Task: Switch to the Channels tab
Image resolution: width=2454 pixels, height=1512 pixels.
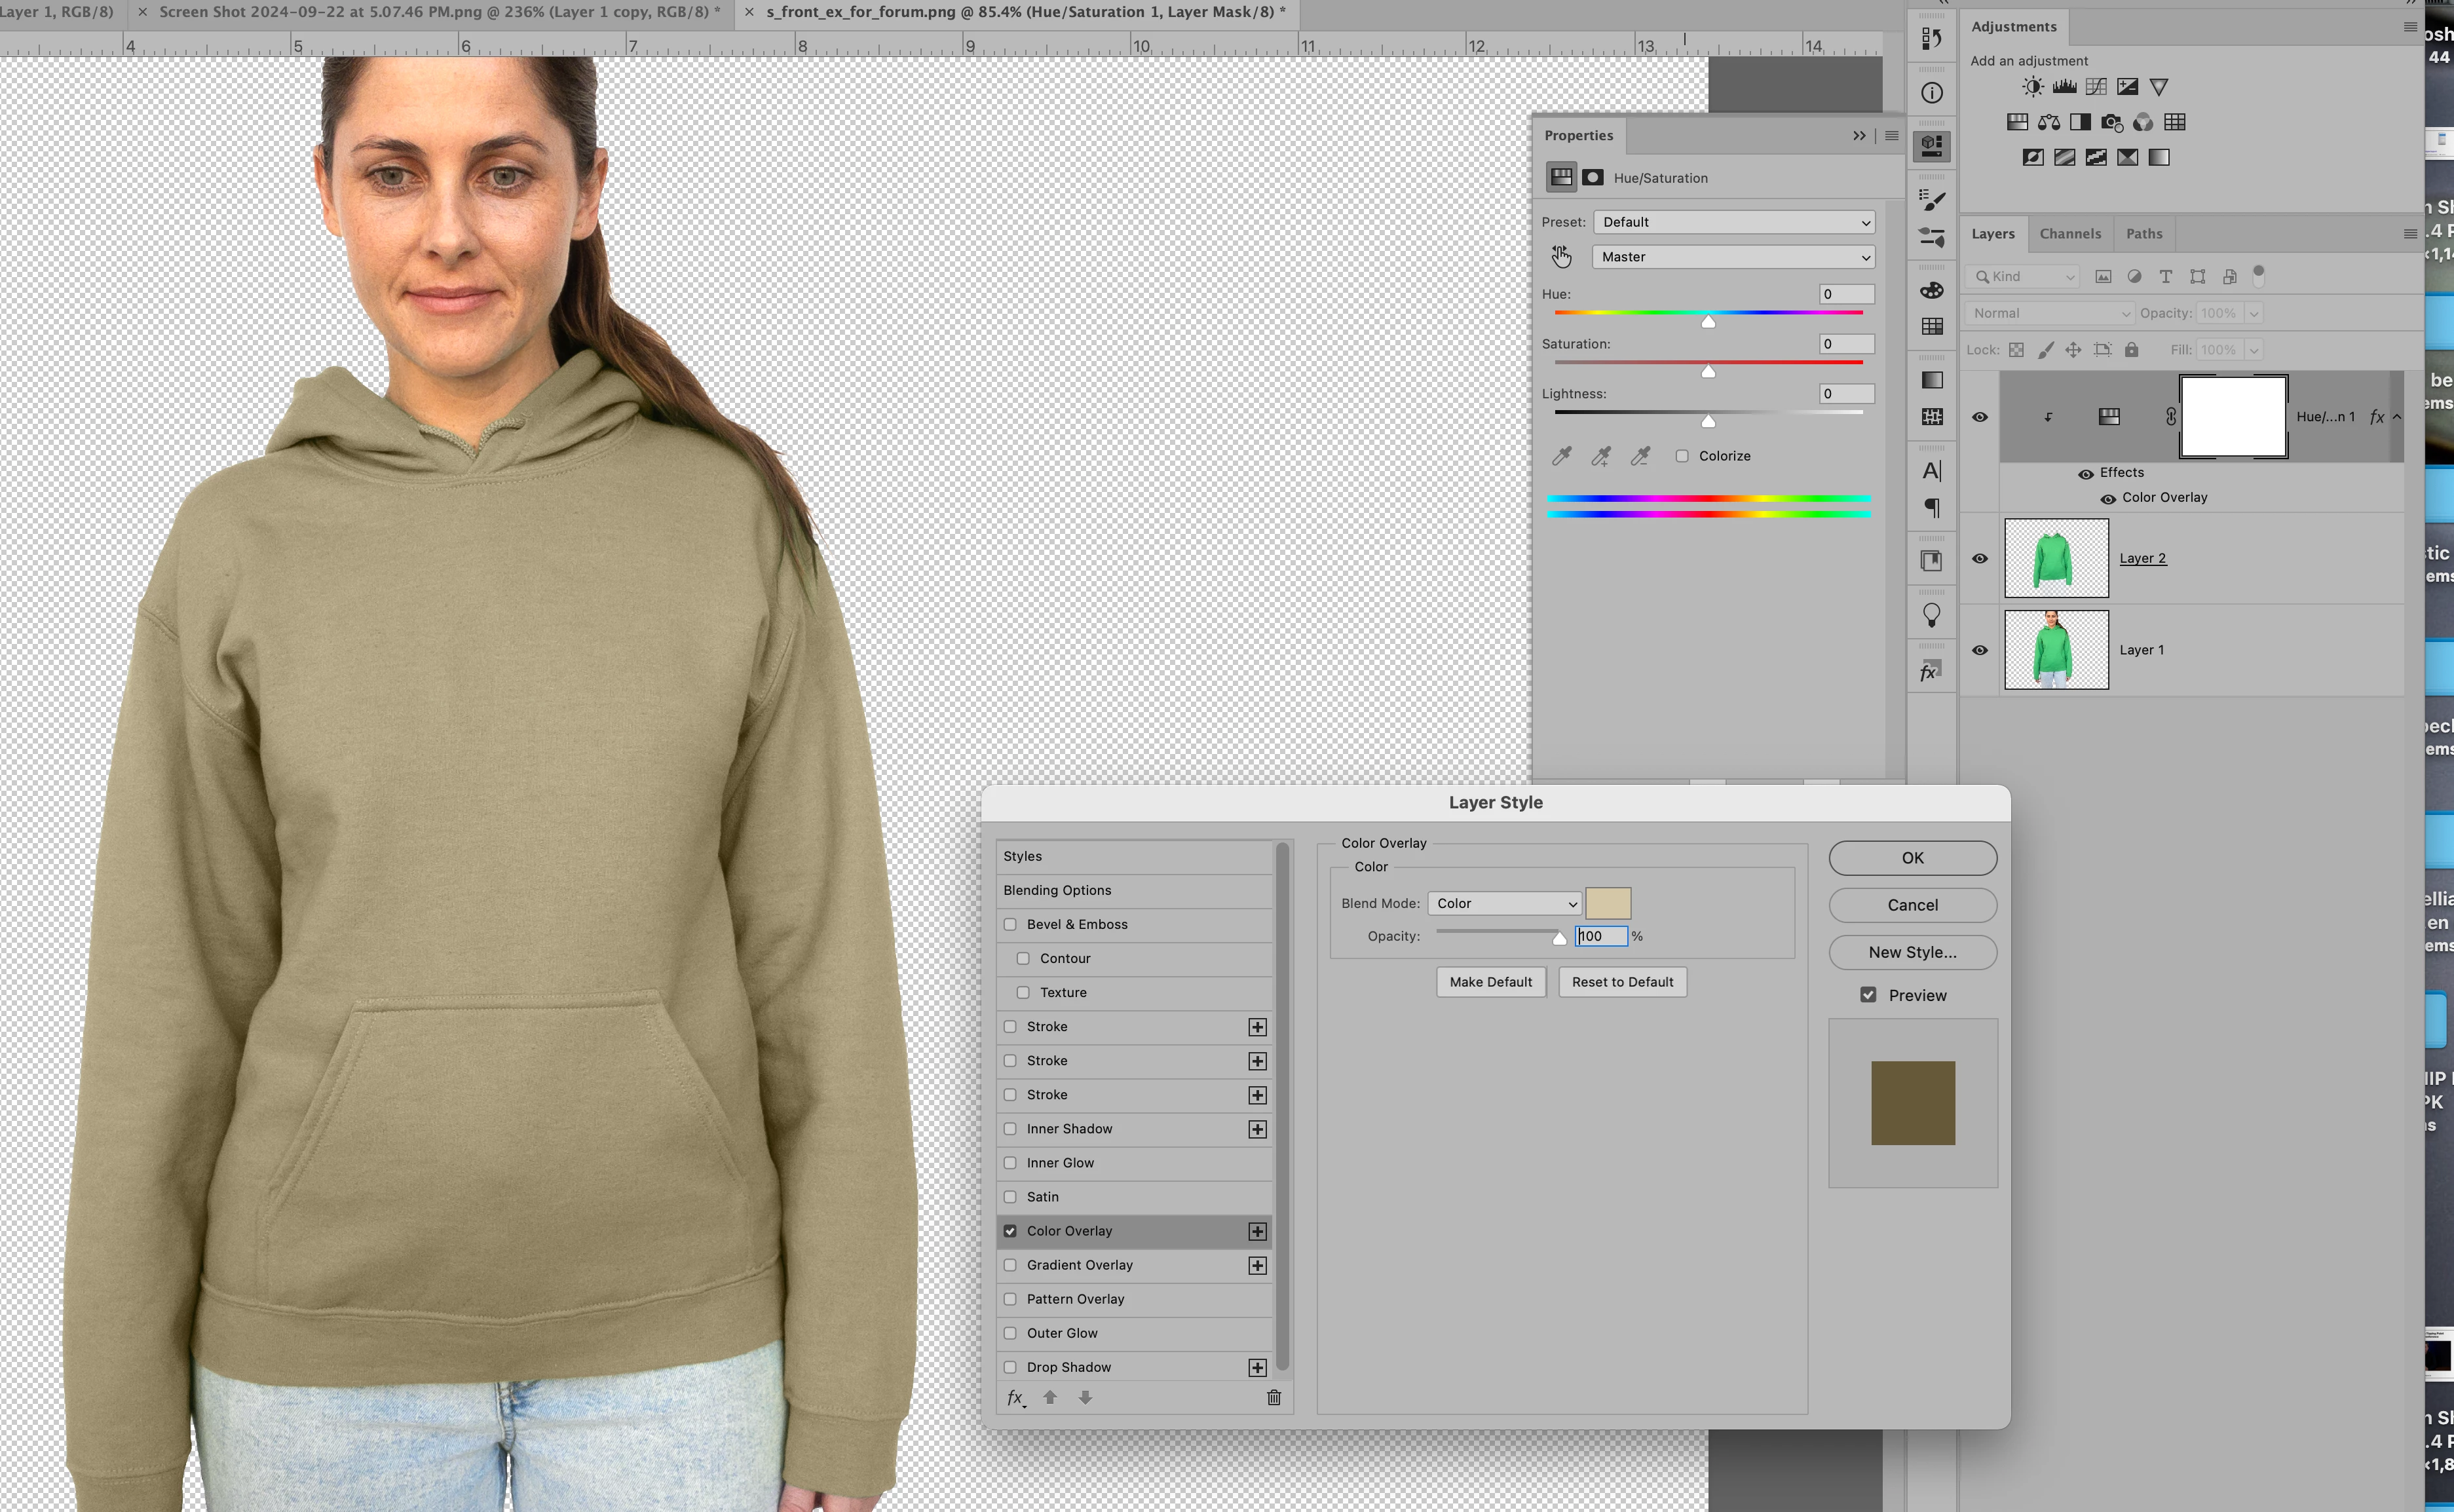Action: point(2069,234)
